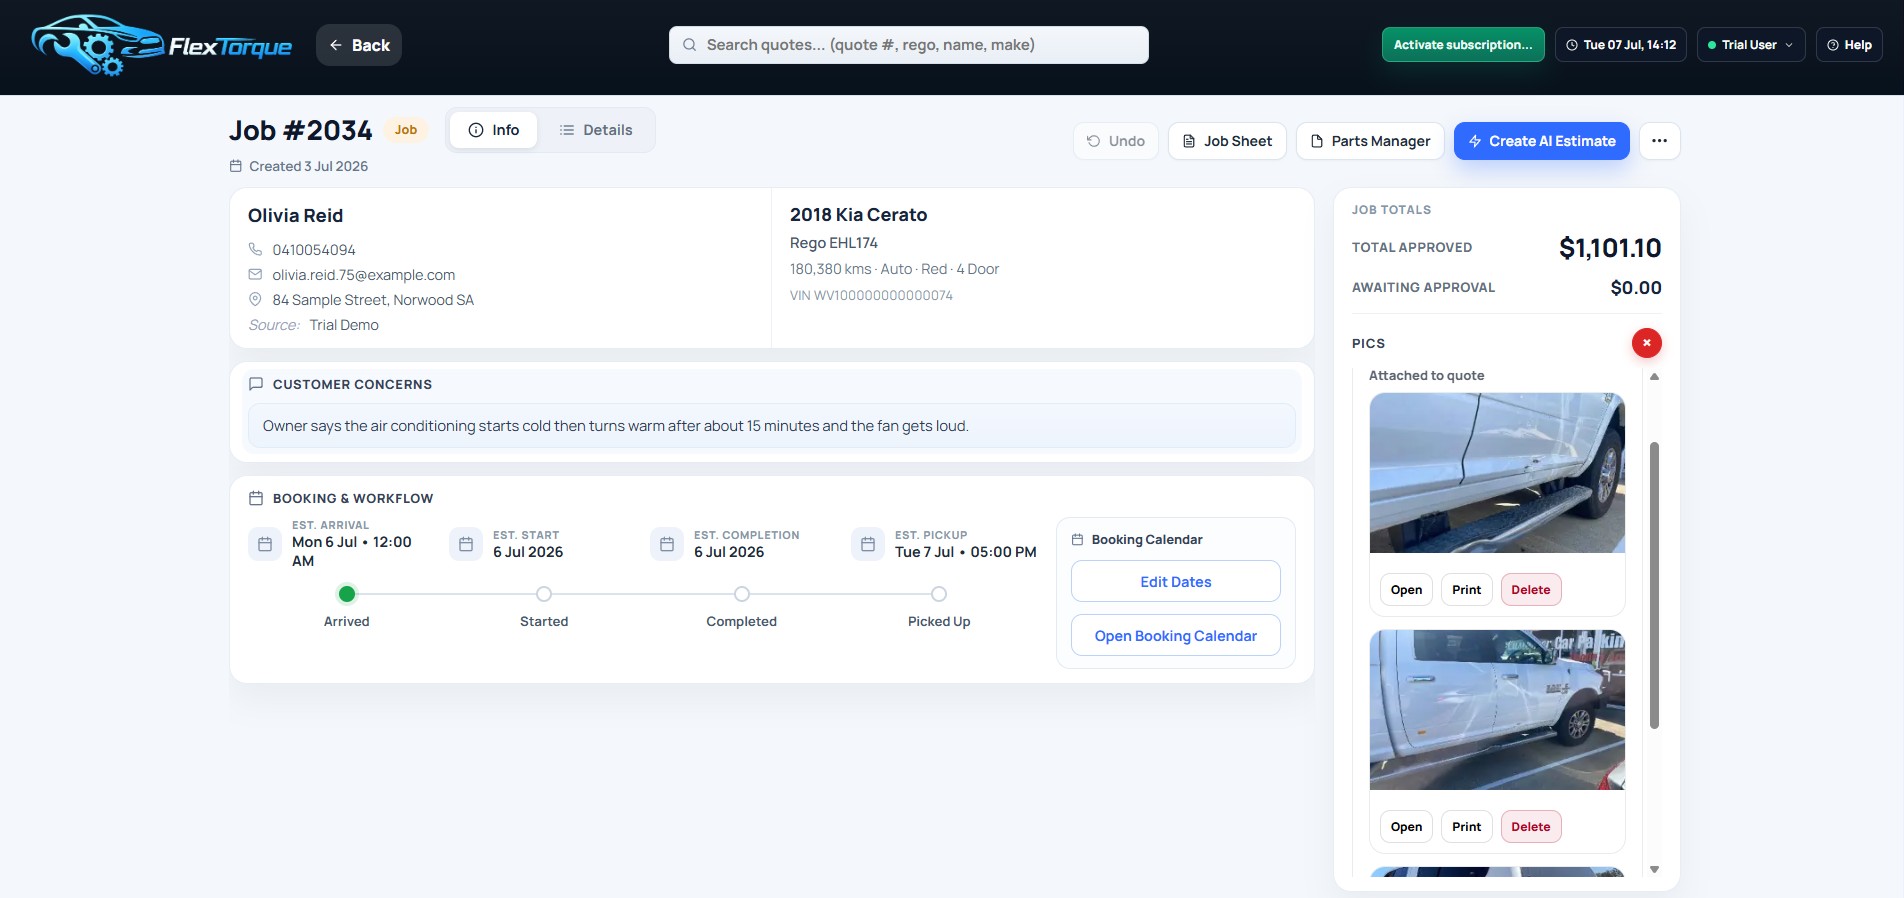Click the email envelope icon beside olivia.reid.75
The width and height of the screenshot is (1904, 898).
tap(255, 274)
